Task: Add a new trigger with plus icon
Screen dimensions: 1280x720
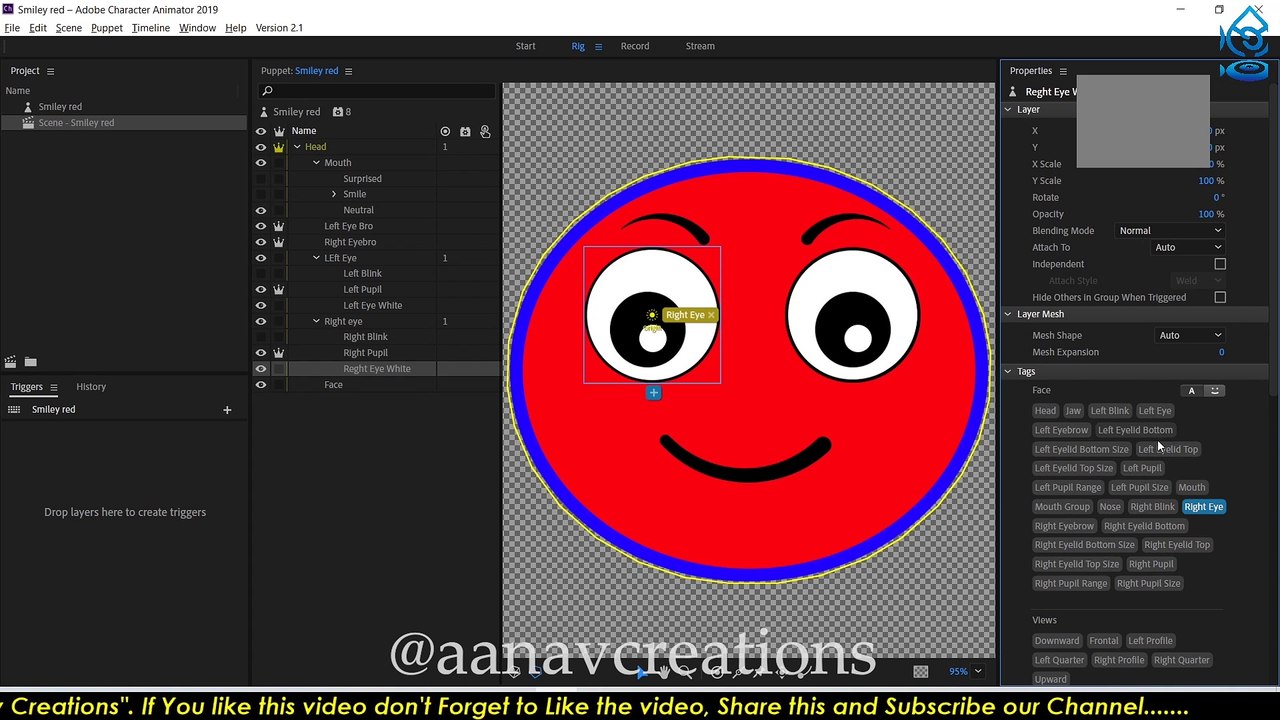Action: click(x=227, y=410)
